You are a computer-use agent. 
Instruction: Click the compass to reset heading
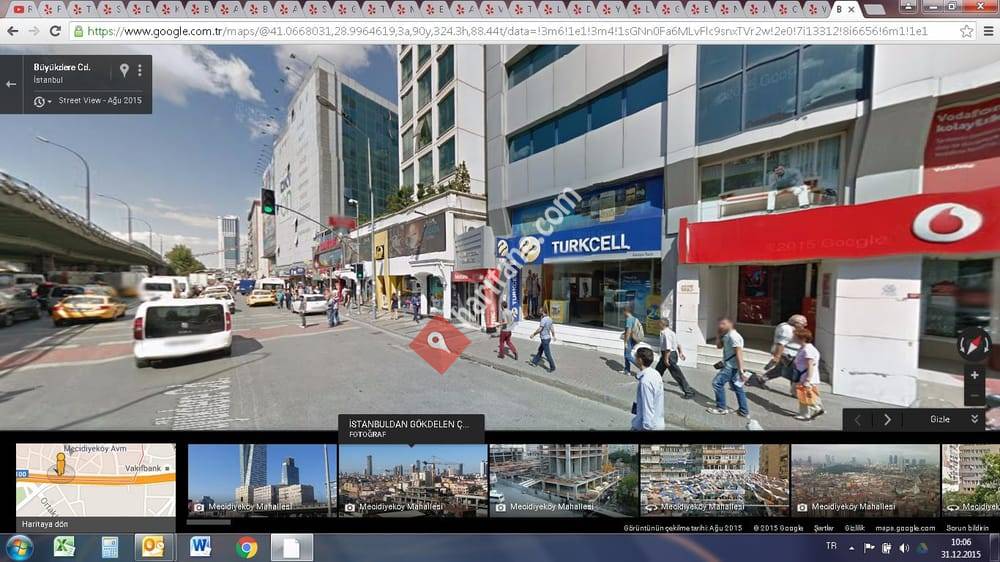pyautogui.click(x=974, y=344)
